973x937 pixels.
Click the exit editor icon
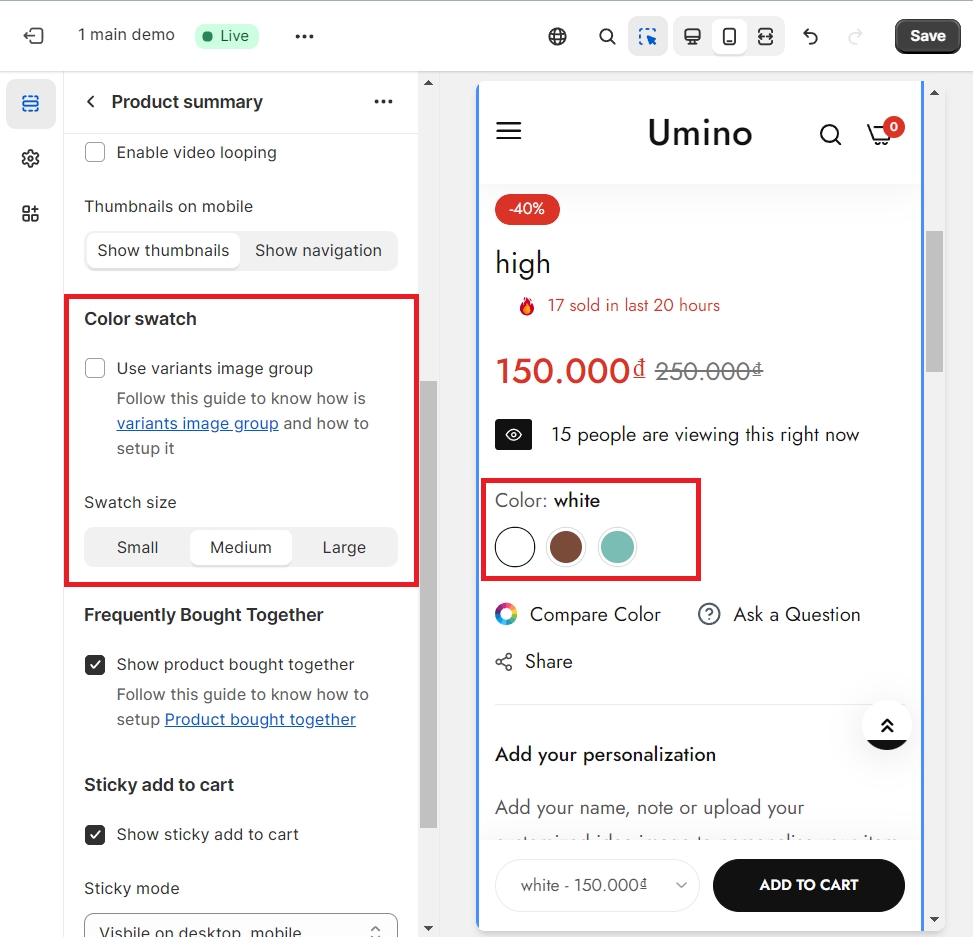pos(34,36)
